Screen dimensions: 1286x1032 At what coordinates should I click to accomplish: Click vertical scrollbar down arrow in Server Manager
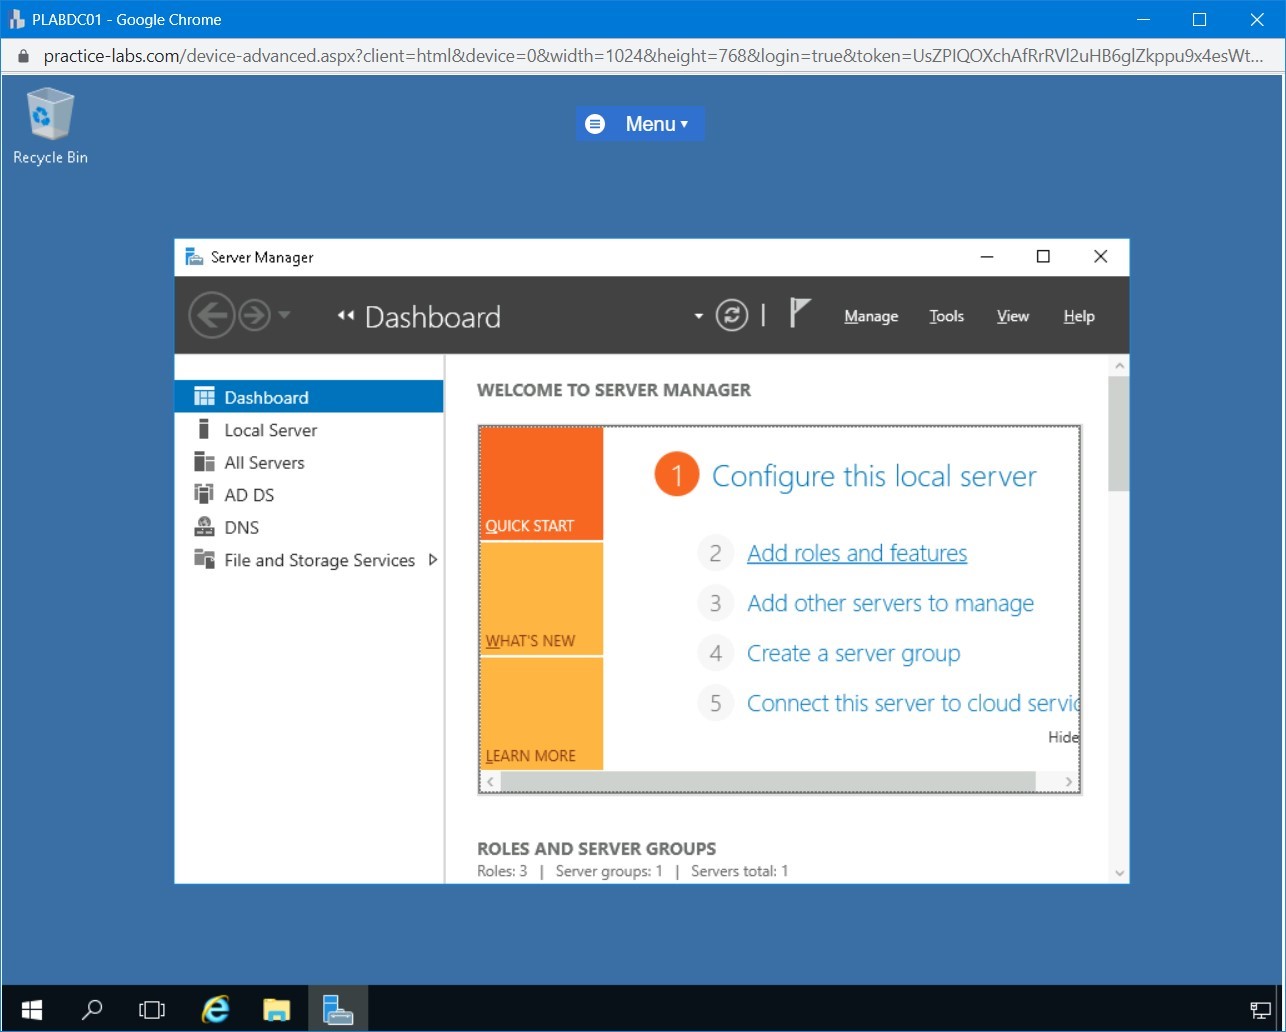tap(1119, 873)
